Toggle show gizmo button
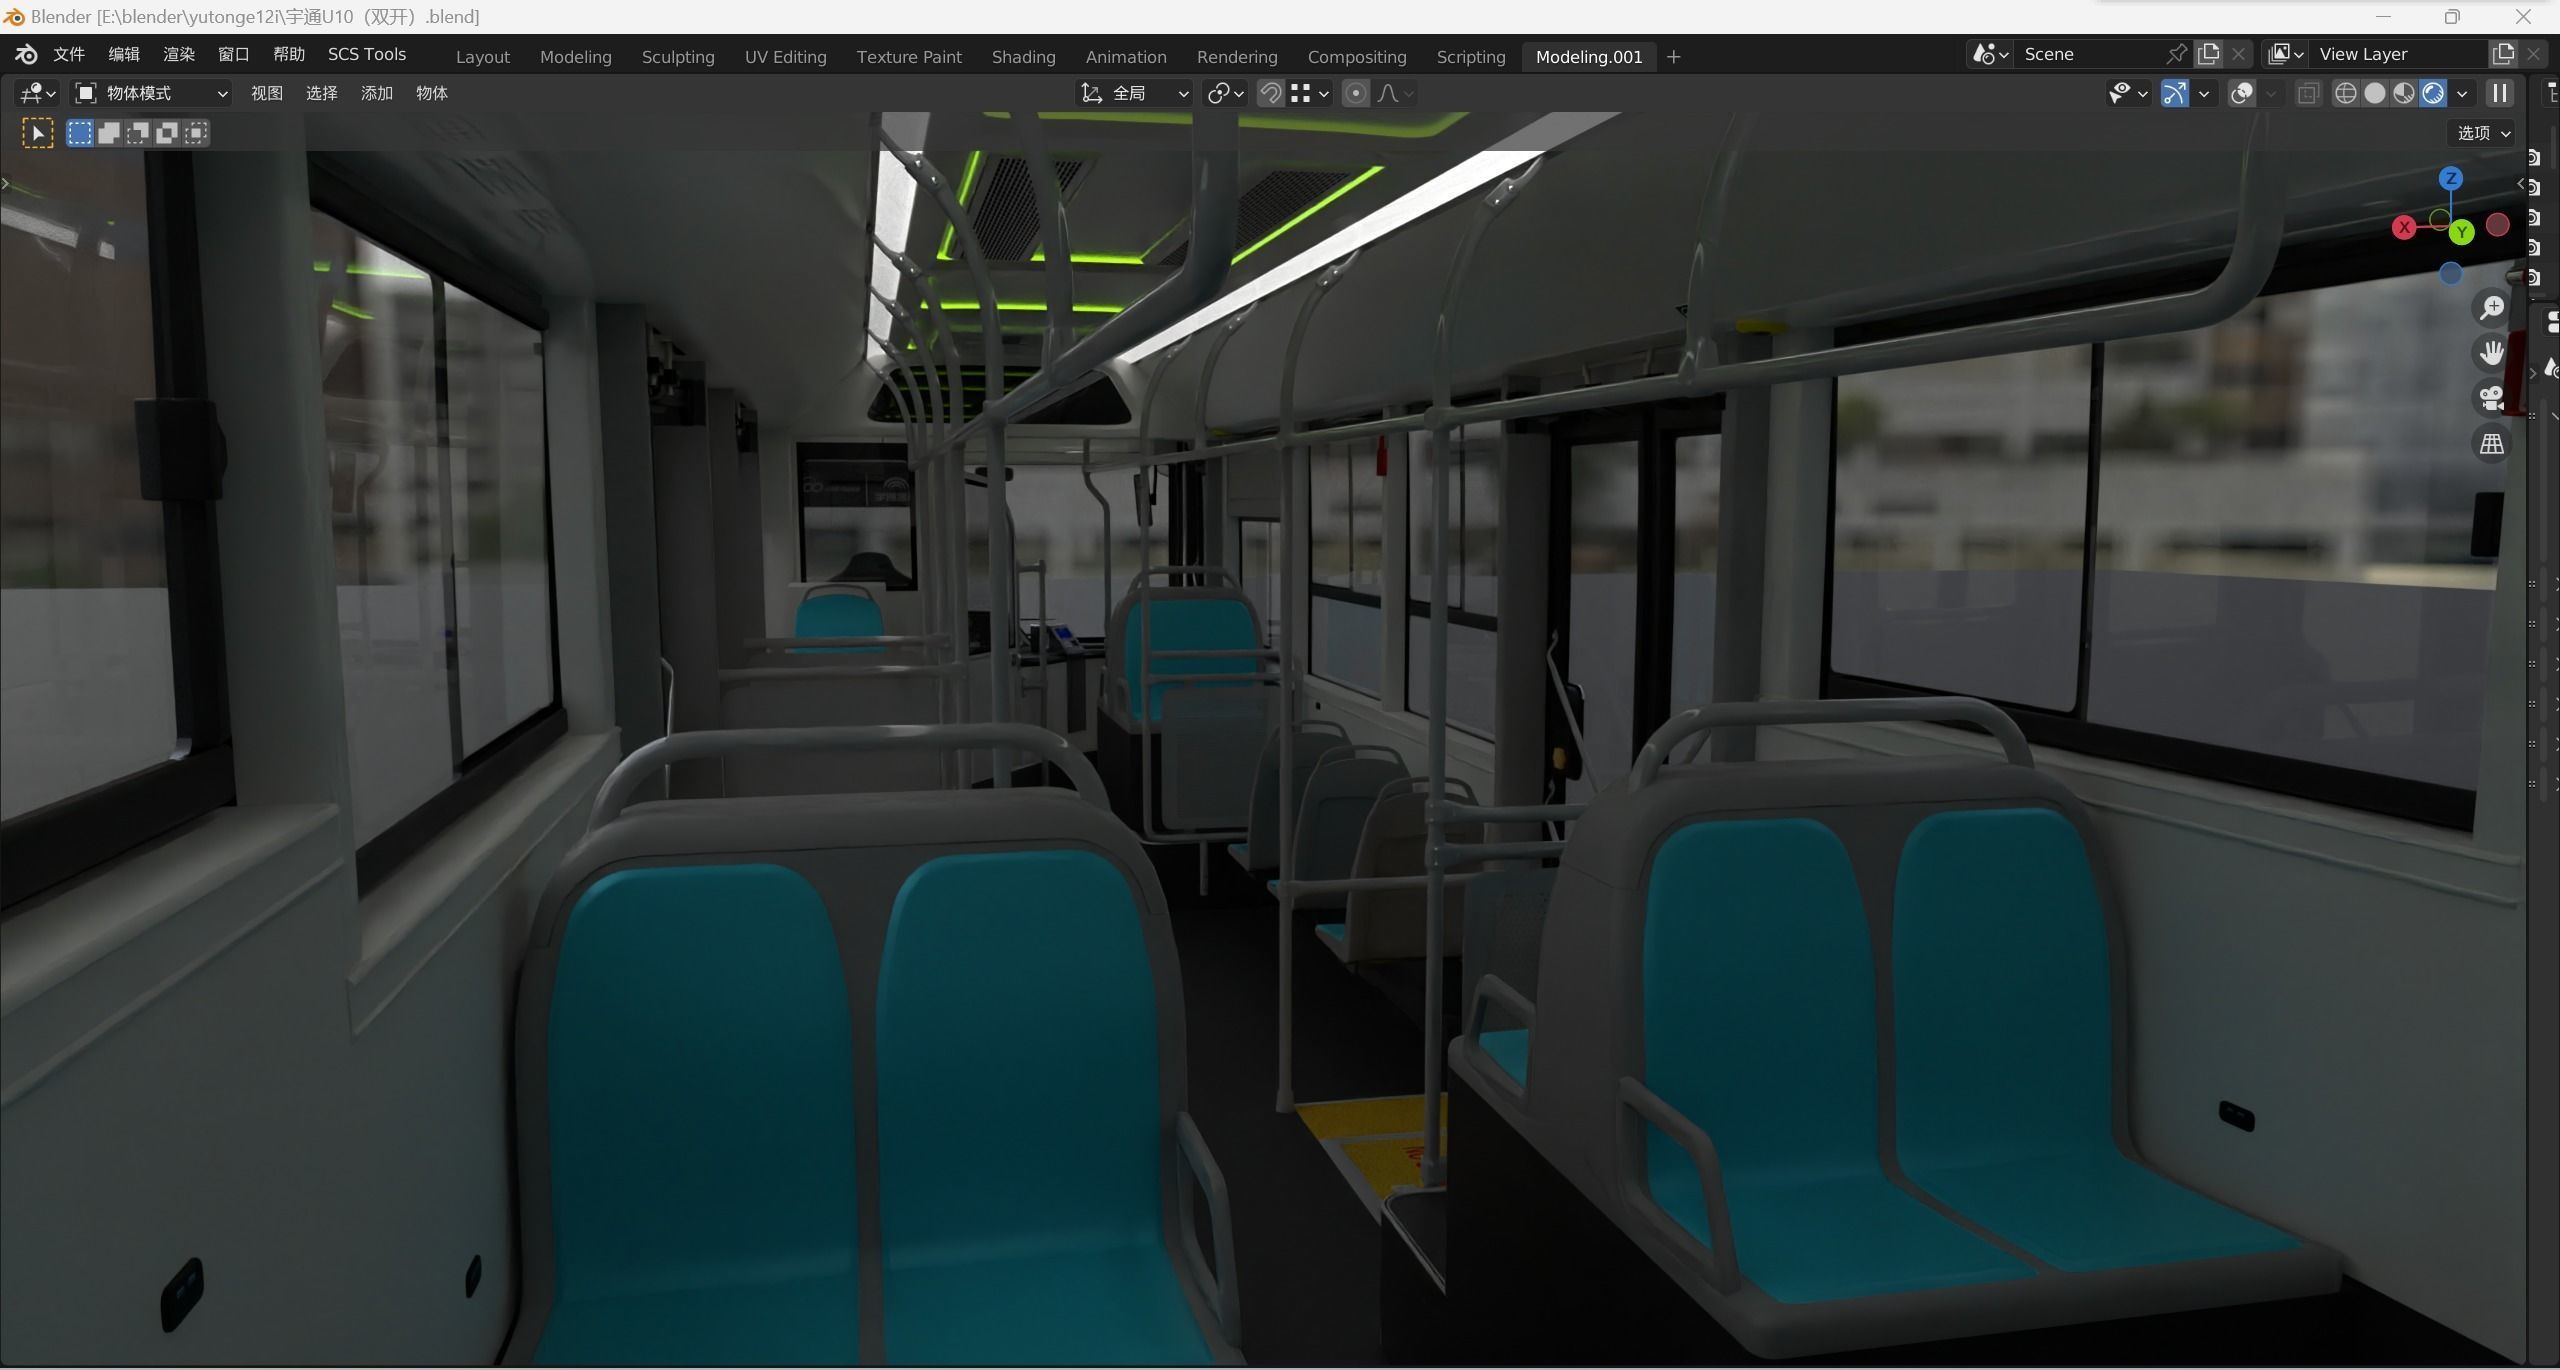2560x1370 pixels. coord(2175,94)
